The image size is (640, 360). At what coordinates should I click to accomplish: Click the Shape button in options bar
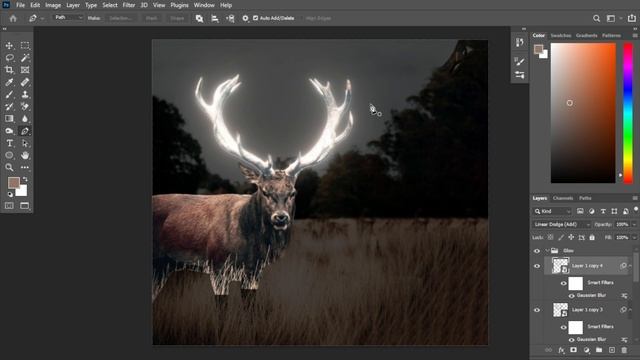click(x=177, y=18)
